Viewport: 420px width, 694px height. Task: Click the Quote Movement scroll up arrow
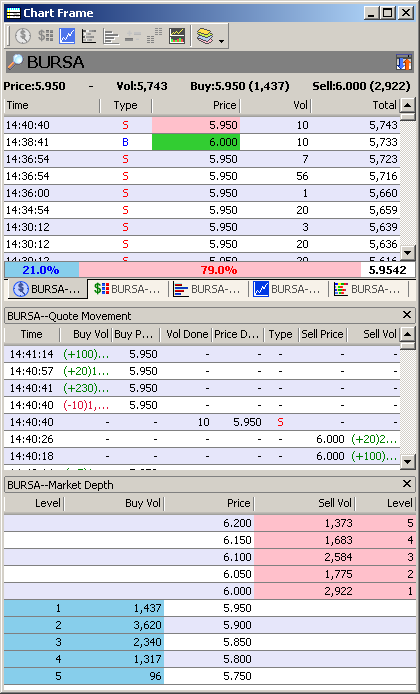coord(407,334)
